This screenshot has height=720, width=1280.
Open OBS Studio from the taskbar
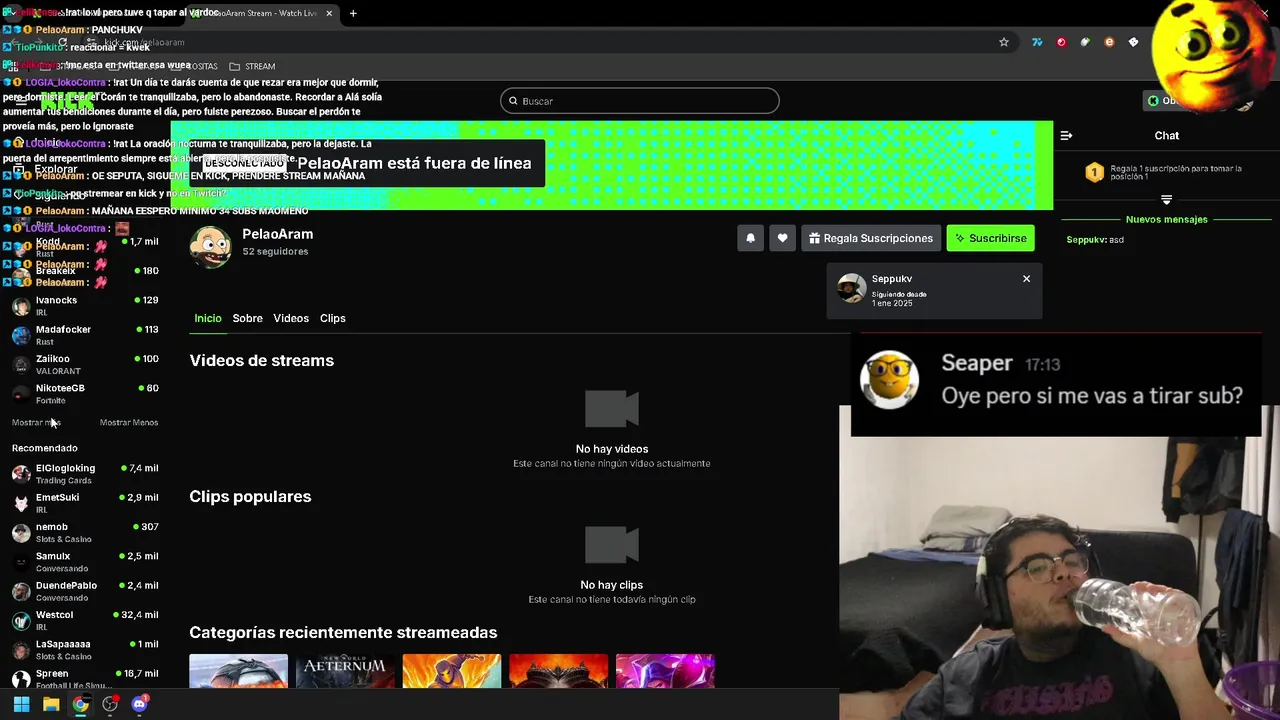pos(110,704)
